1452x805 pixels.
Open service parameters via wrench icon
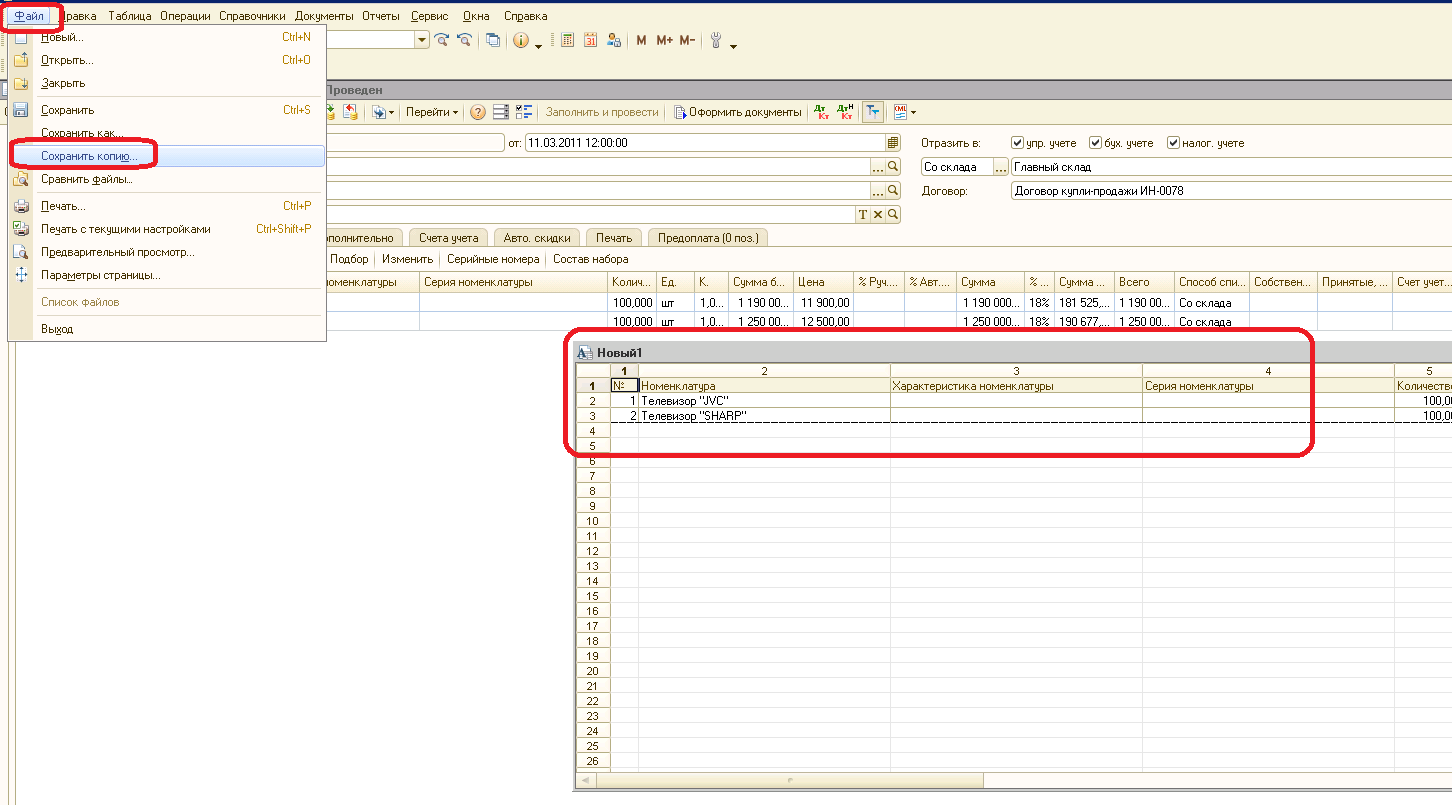(716, 40)
